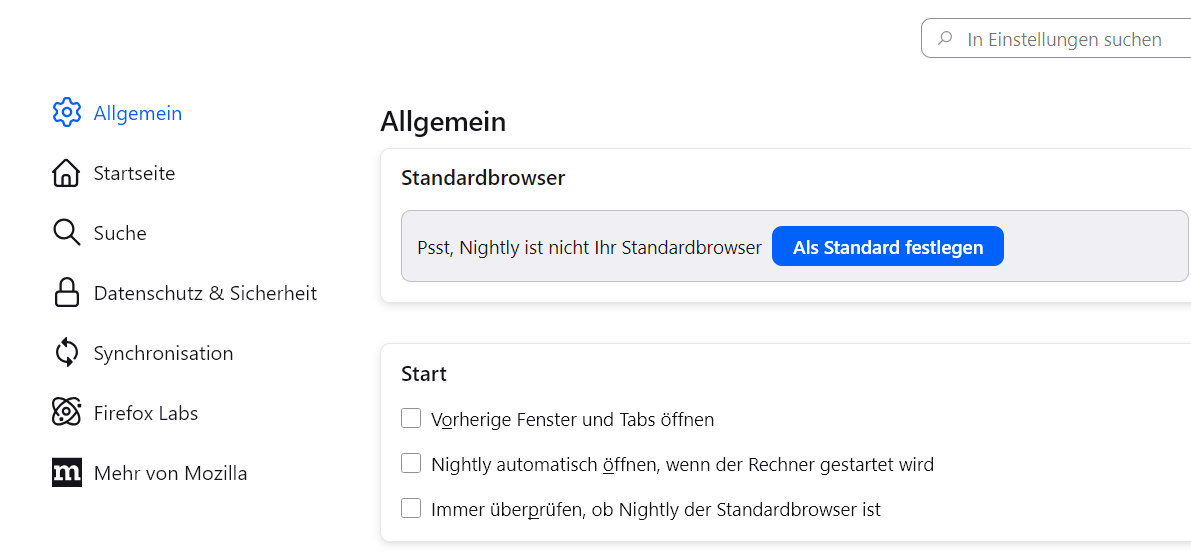The image size is (1191, 555).
Task: Switch to Datenschutz & Sicherheit section
Action: pyautogui.click(x=205, y=293)
